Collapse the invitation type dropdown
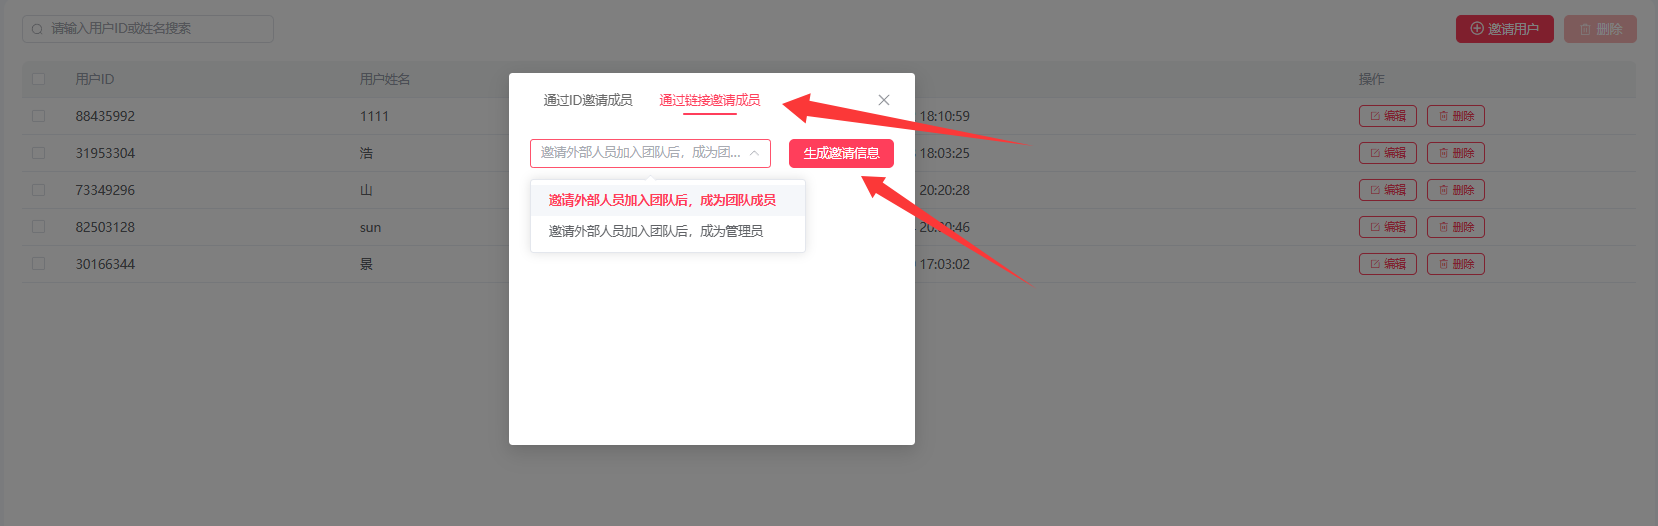 (x=754, y=153)
